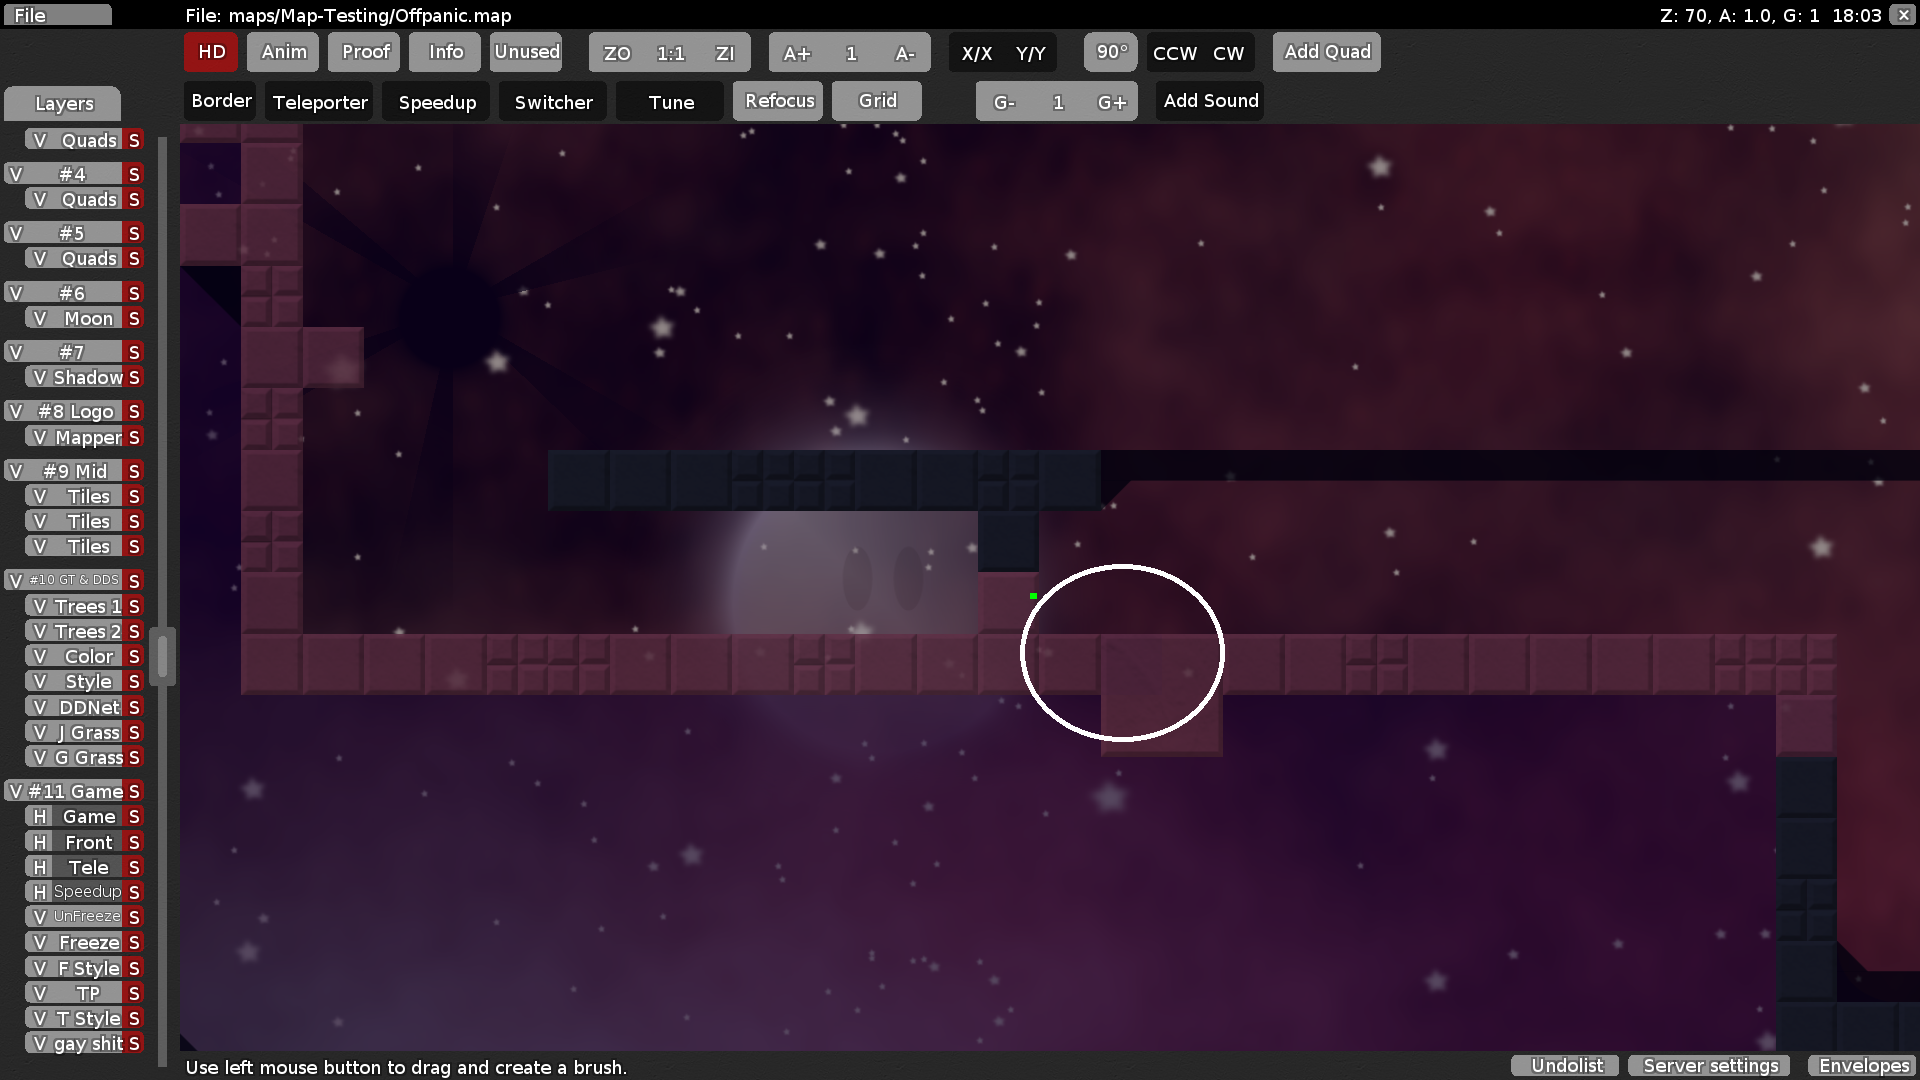The image size is (1920, 1080).
Task: Increase the grid size with G+
Action: click(x=1113, y=101)
